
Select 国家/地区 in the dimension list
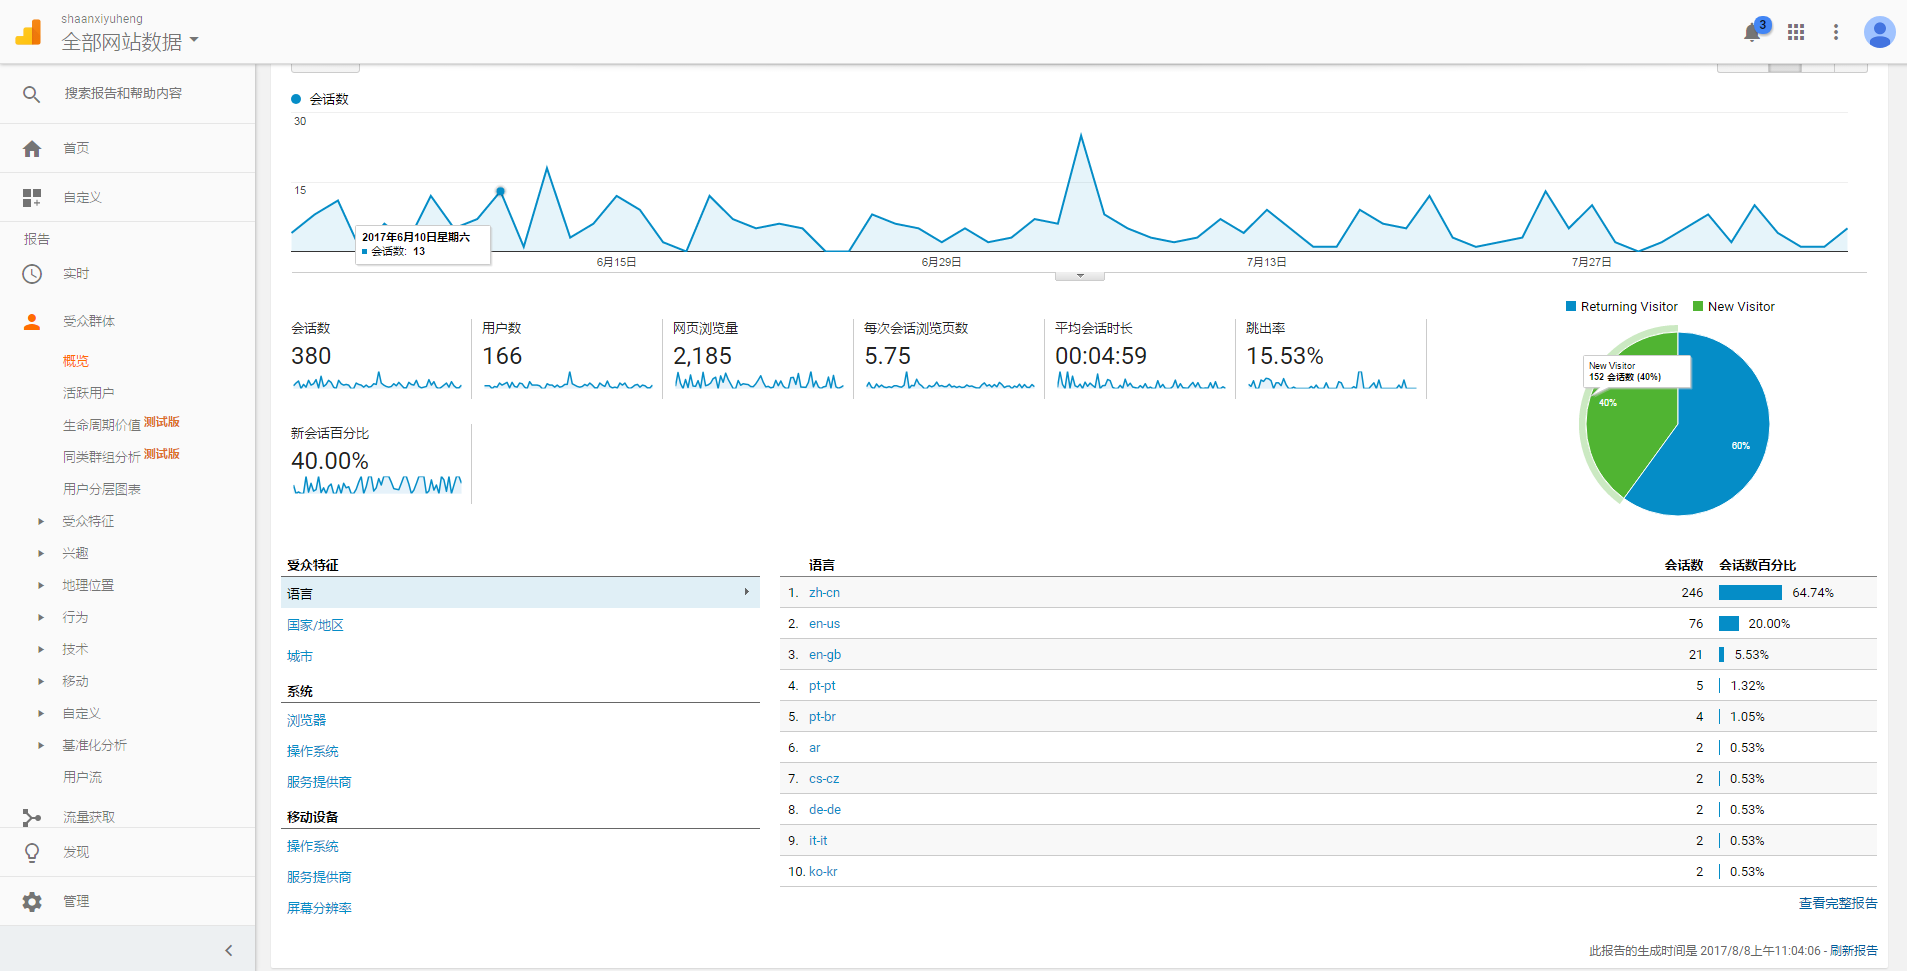pos(315,625)
